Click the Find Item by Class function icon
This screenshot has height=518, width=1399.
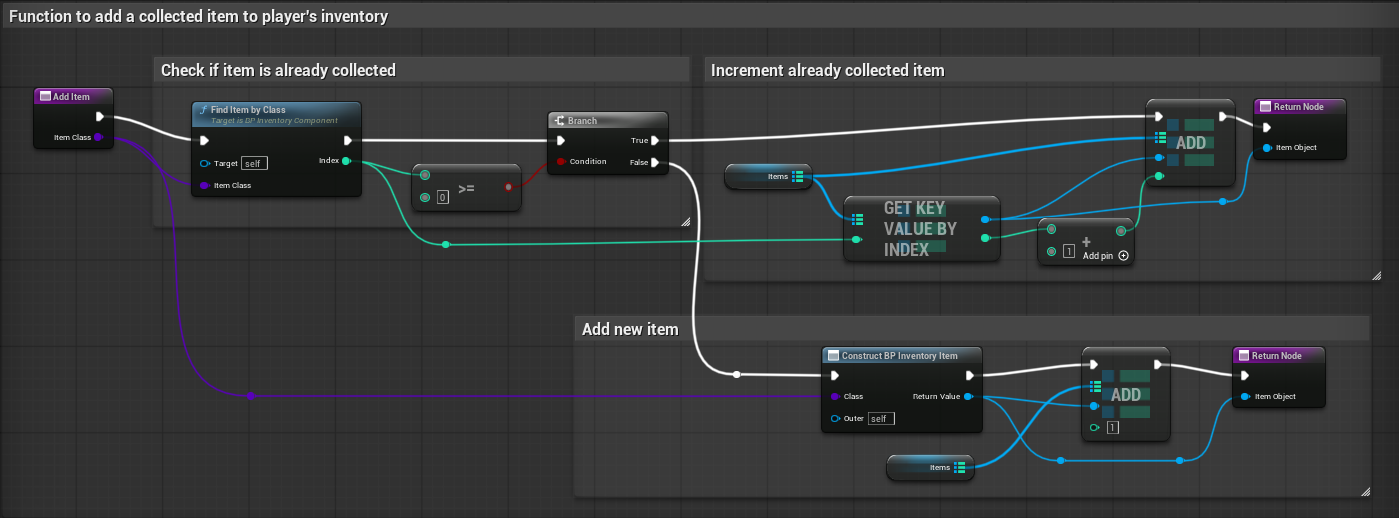click(204, 110)
